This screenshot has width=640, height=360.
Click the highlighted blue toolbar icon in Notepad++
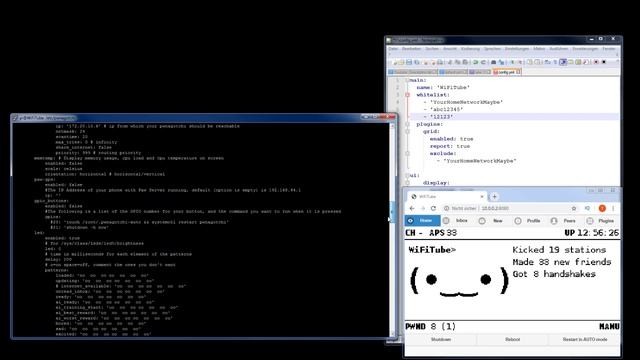[x=563, y=62]
